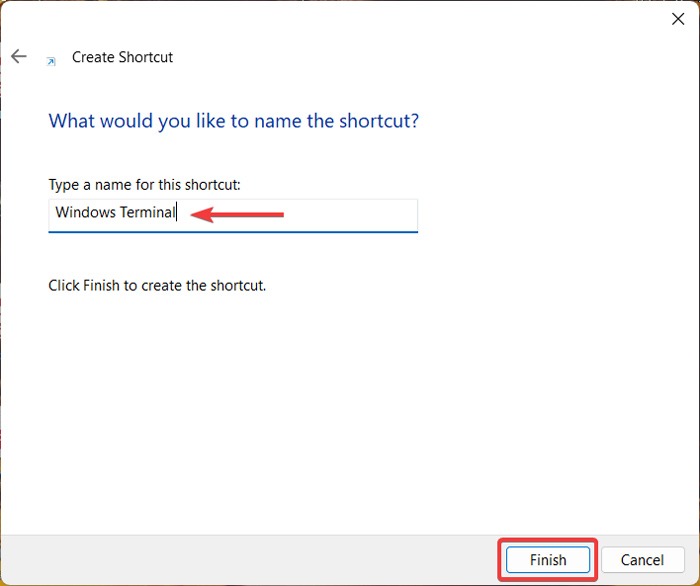Screen dimensions: 700x586
Task: Click the 'What would you like to name the shortcut?' heading
Action: [x=233, y=121]
